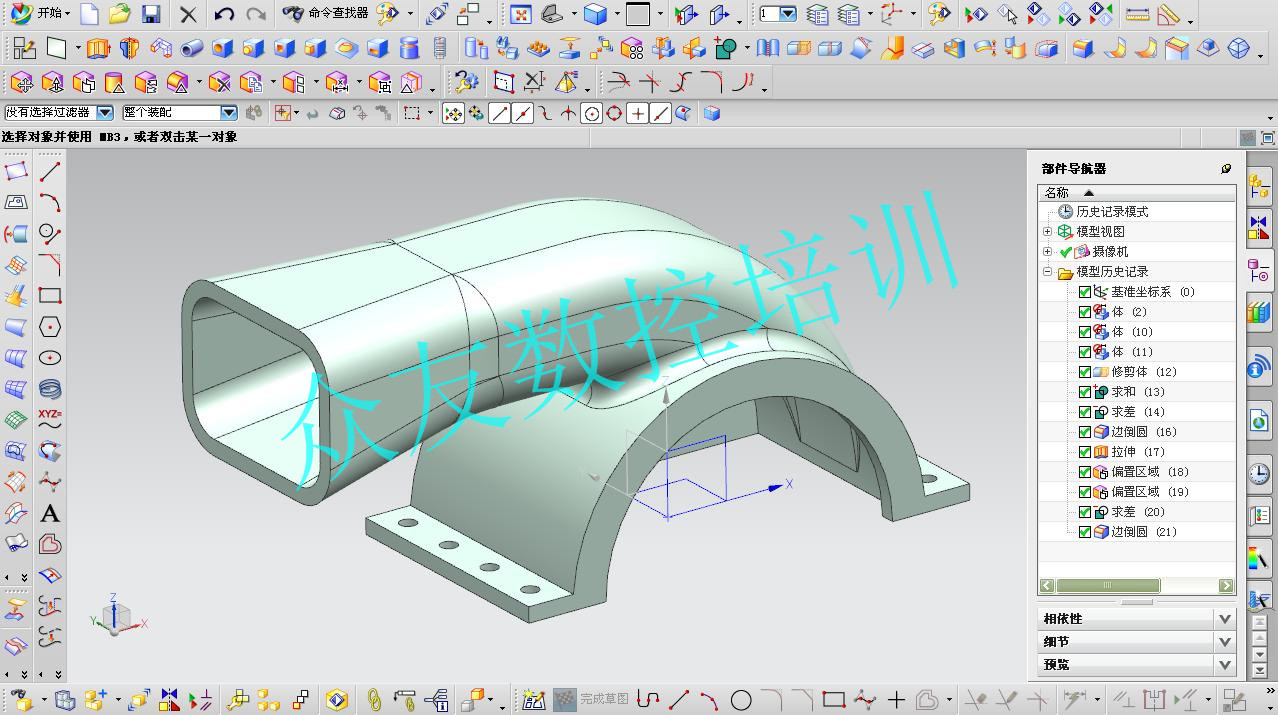Open the selection filter dropdown 没有选择过滤器

(104, 113)
